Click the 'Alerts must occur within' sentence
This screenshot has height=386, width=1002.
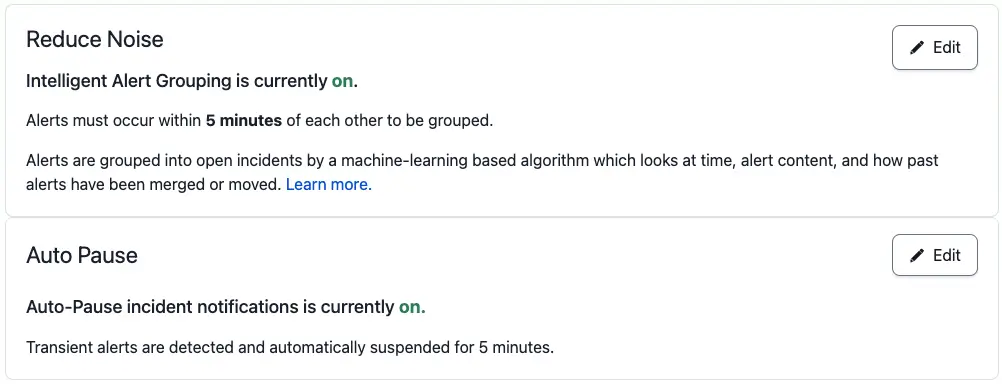(259, 121)
